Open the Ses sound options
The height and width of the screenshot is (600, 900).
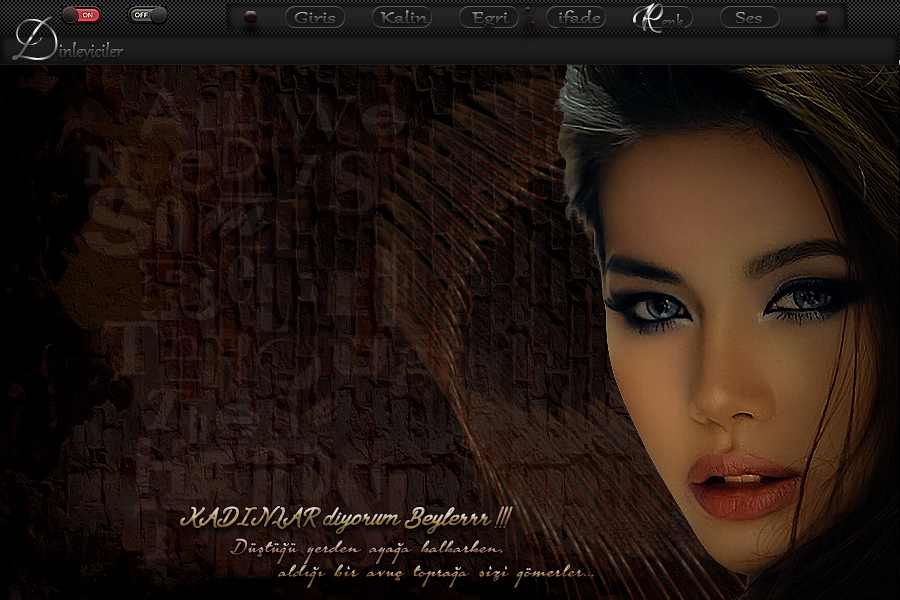pos(749,17)
